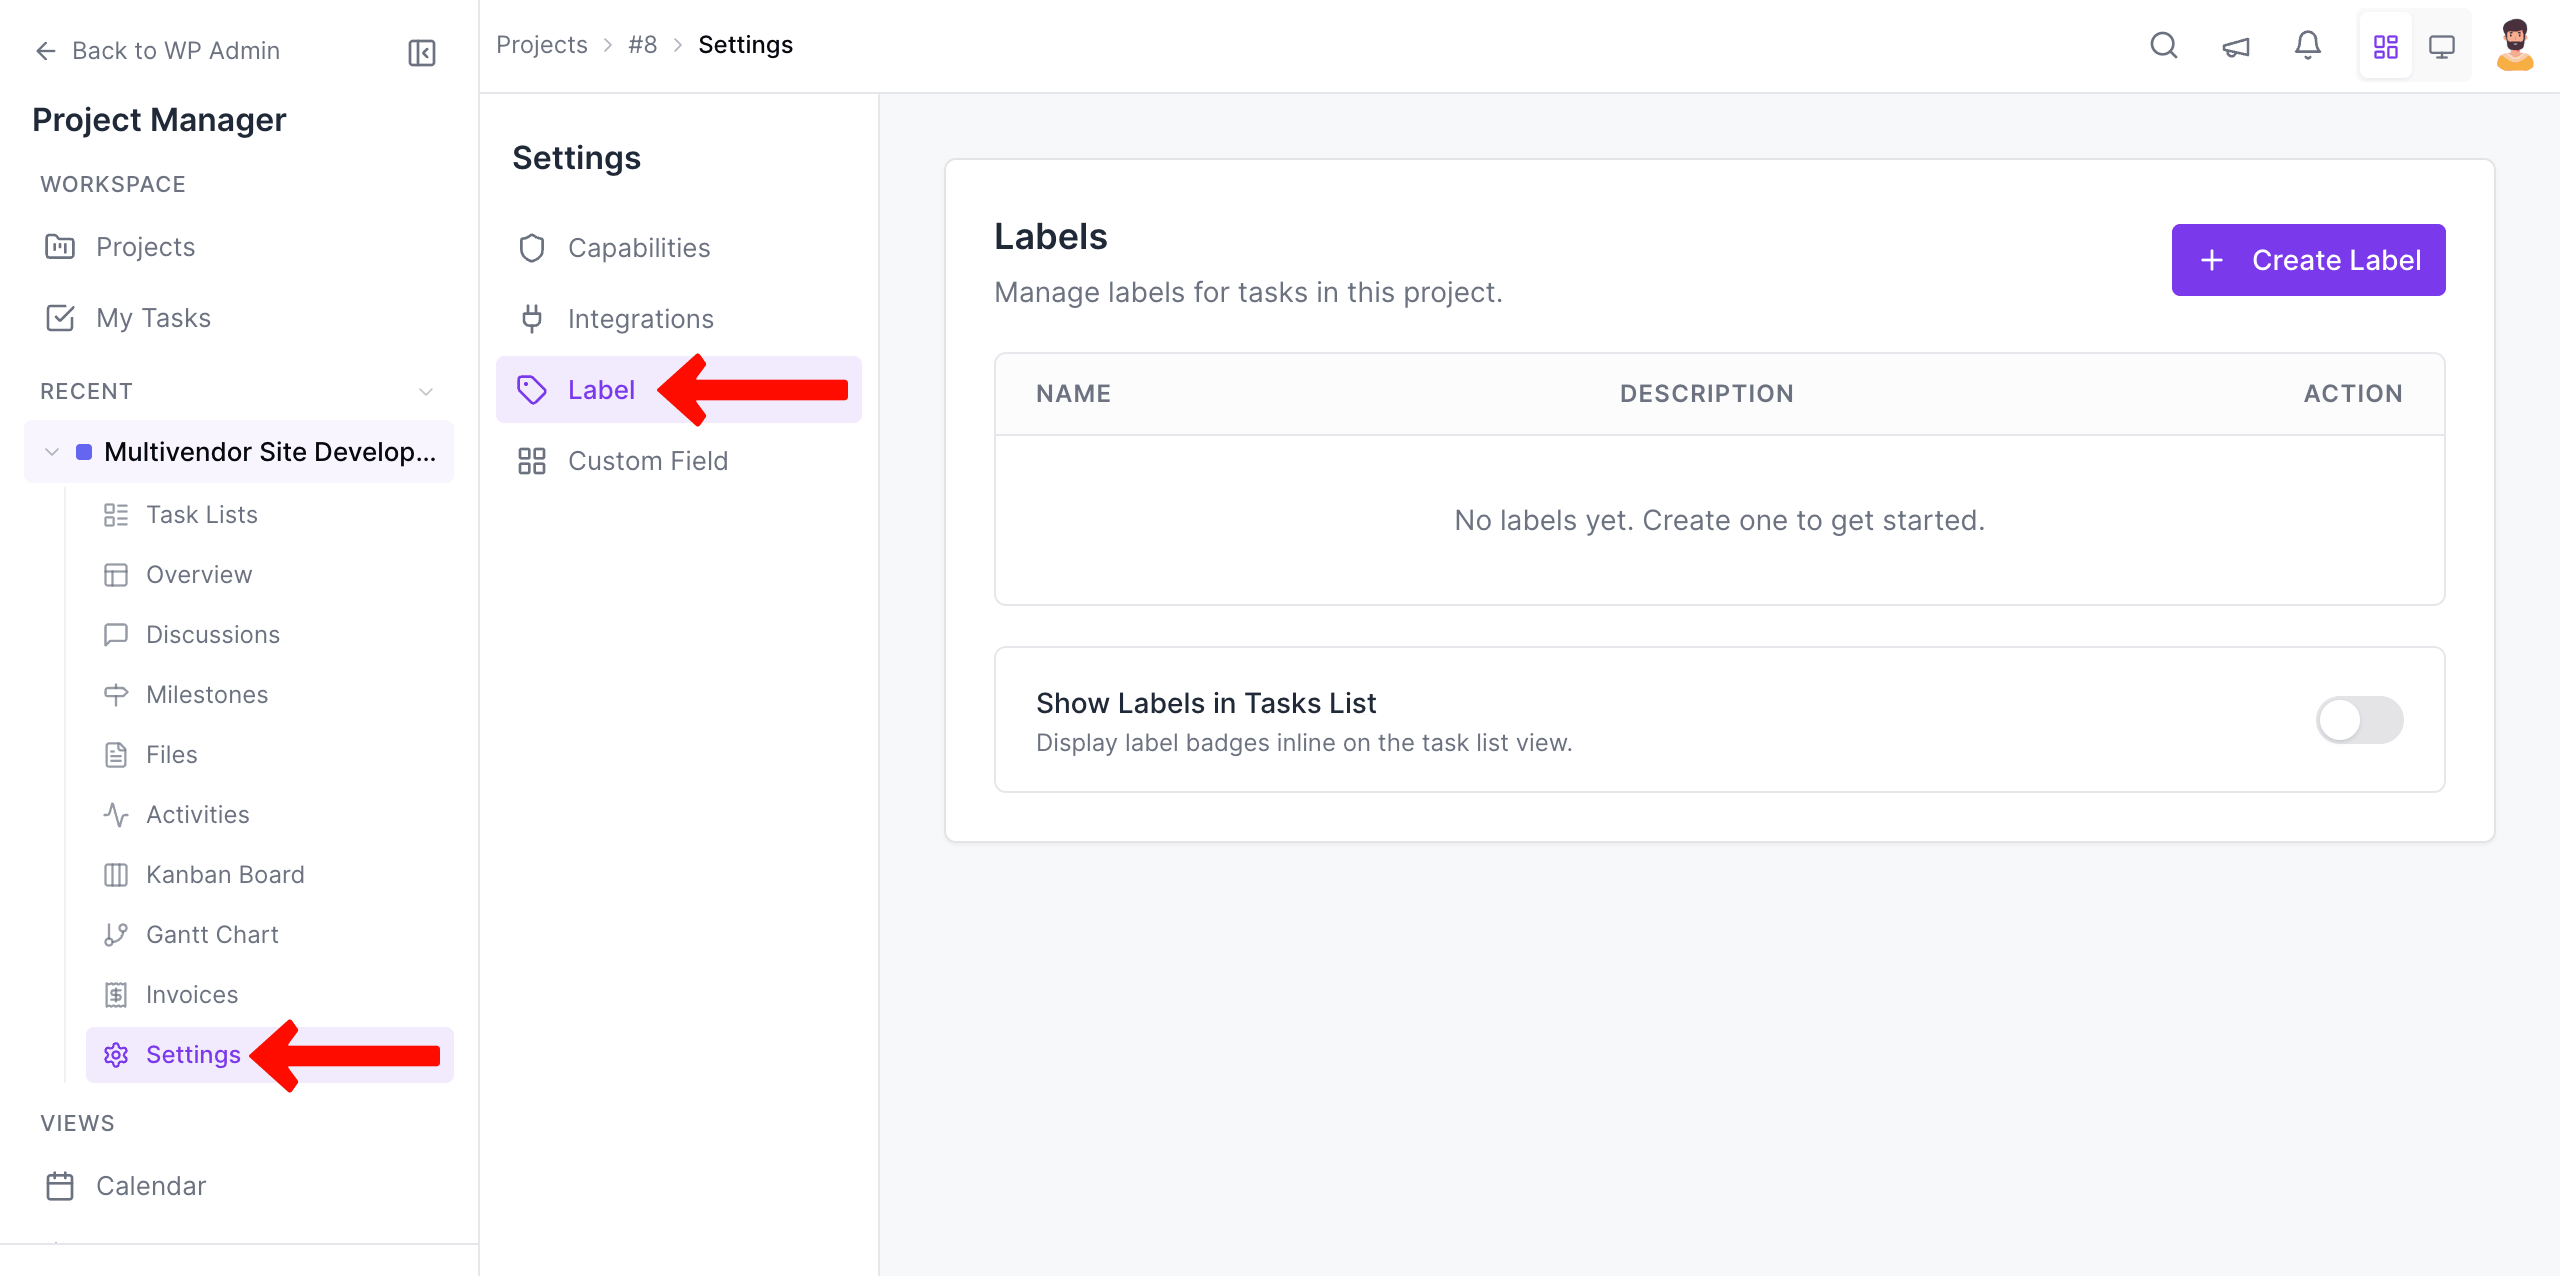Screen dimensions: 2560x1276
Task: Collapse the RECENT section
Action: pos(425,391)
